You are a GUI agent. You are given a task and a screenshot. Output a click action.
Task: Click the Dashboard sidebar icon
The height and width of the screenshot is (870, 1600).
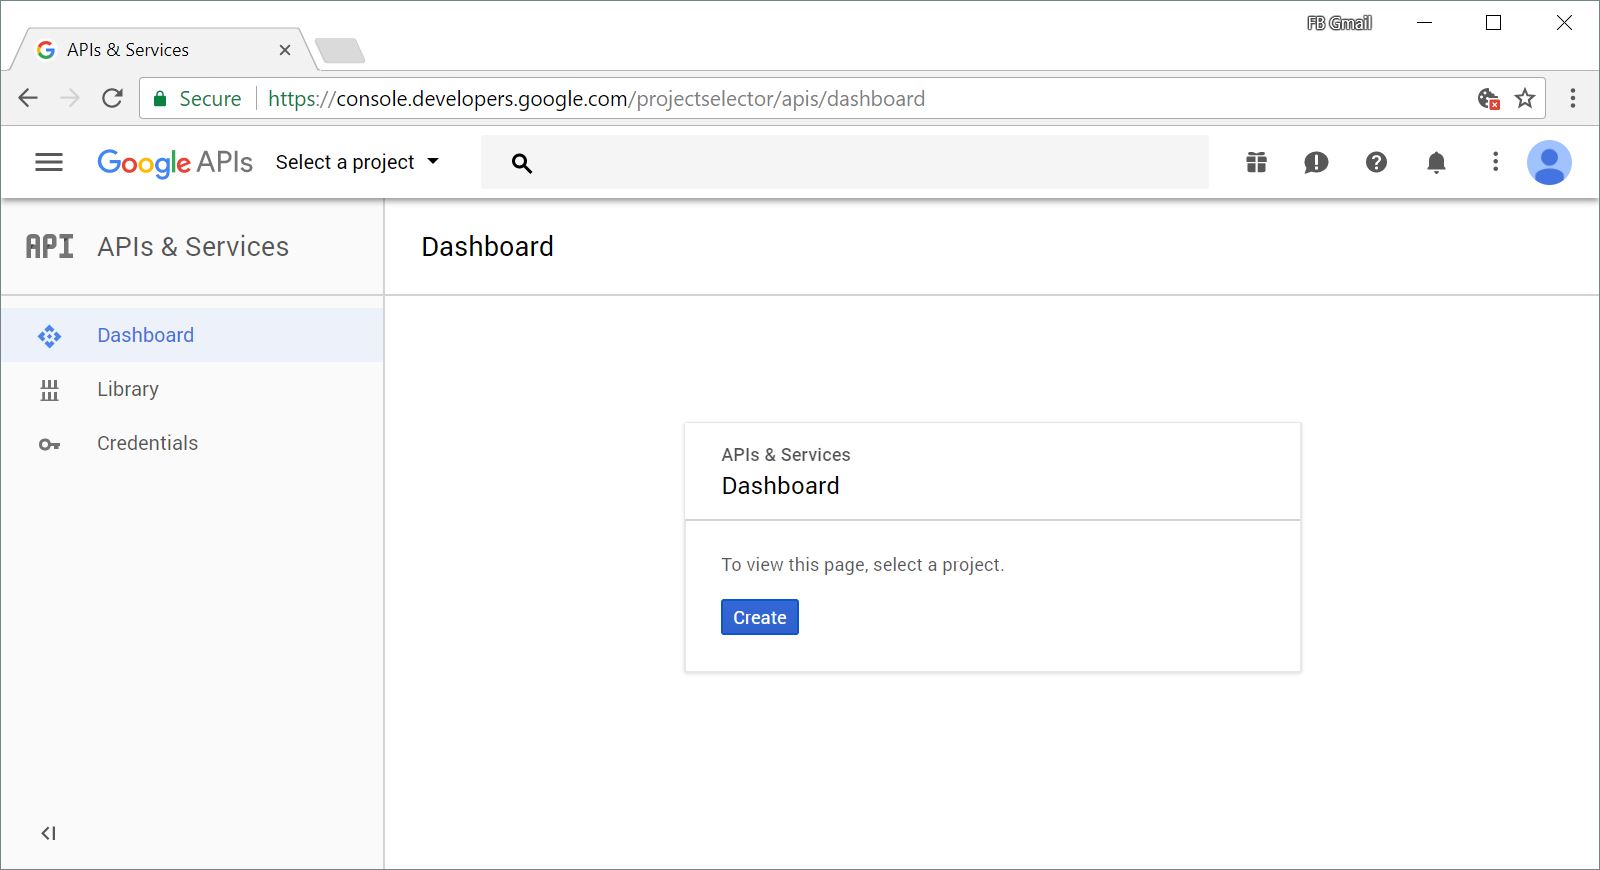pyautogui.click(x=49, y=336)
